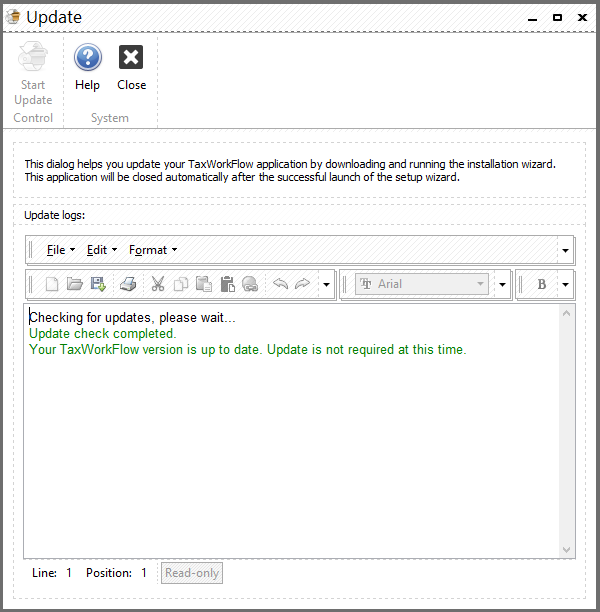Expand standard toolbar overflow arrow

[x=326, y=285]
